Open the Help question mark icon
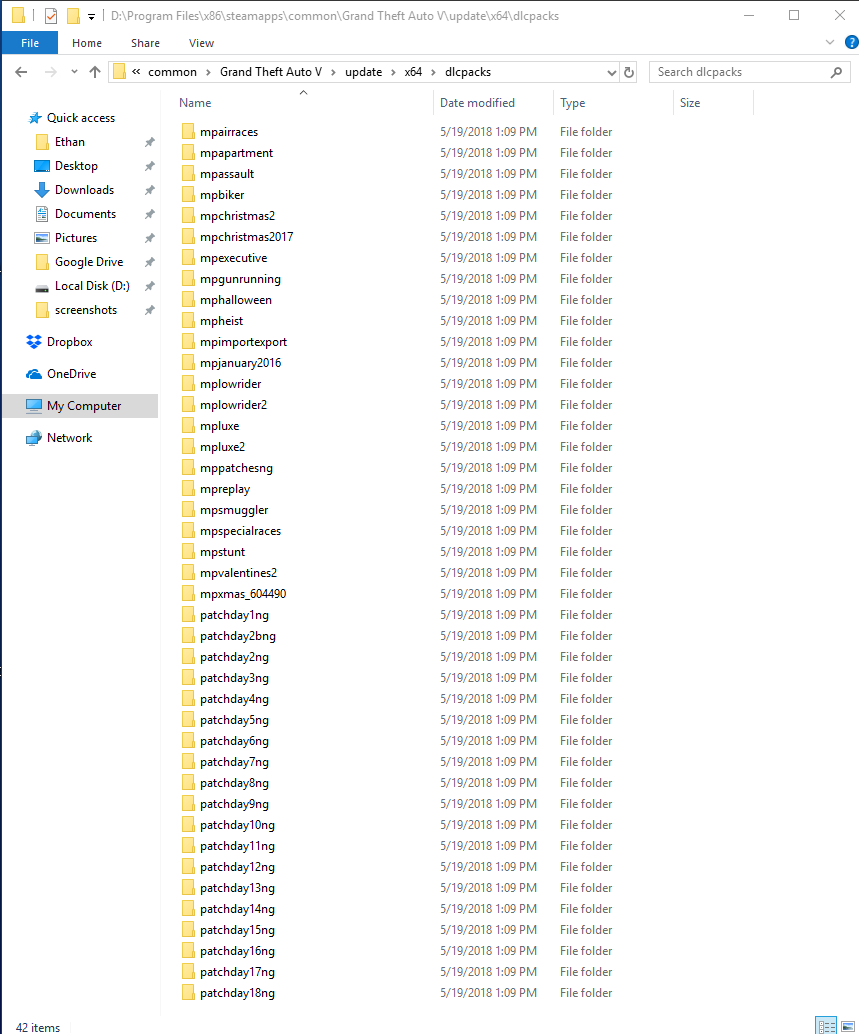The height and width of the screenshot is (1034, 859). (851, 42)
